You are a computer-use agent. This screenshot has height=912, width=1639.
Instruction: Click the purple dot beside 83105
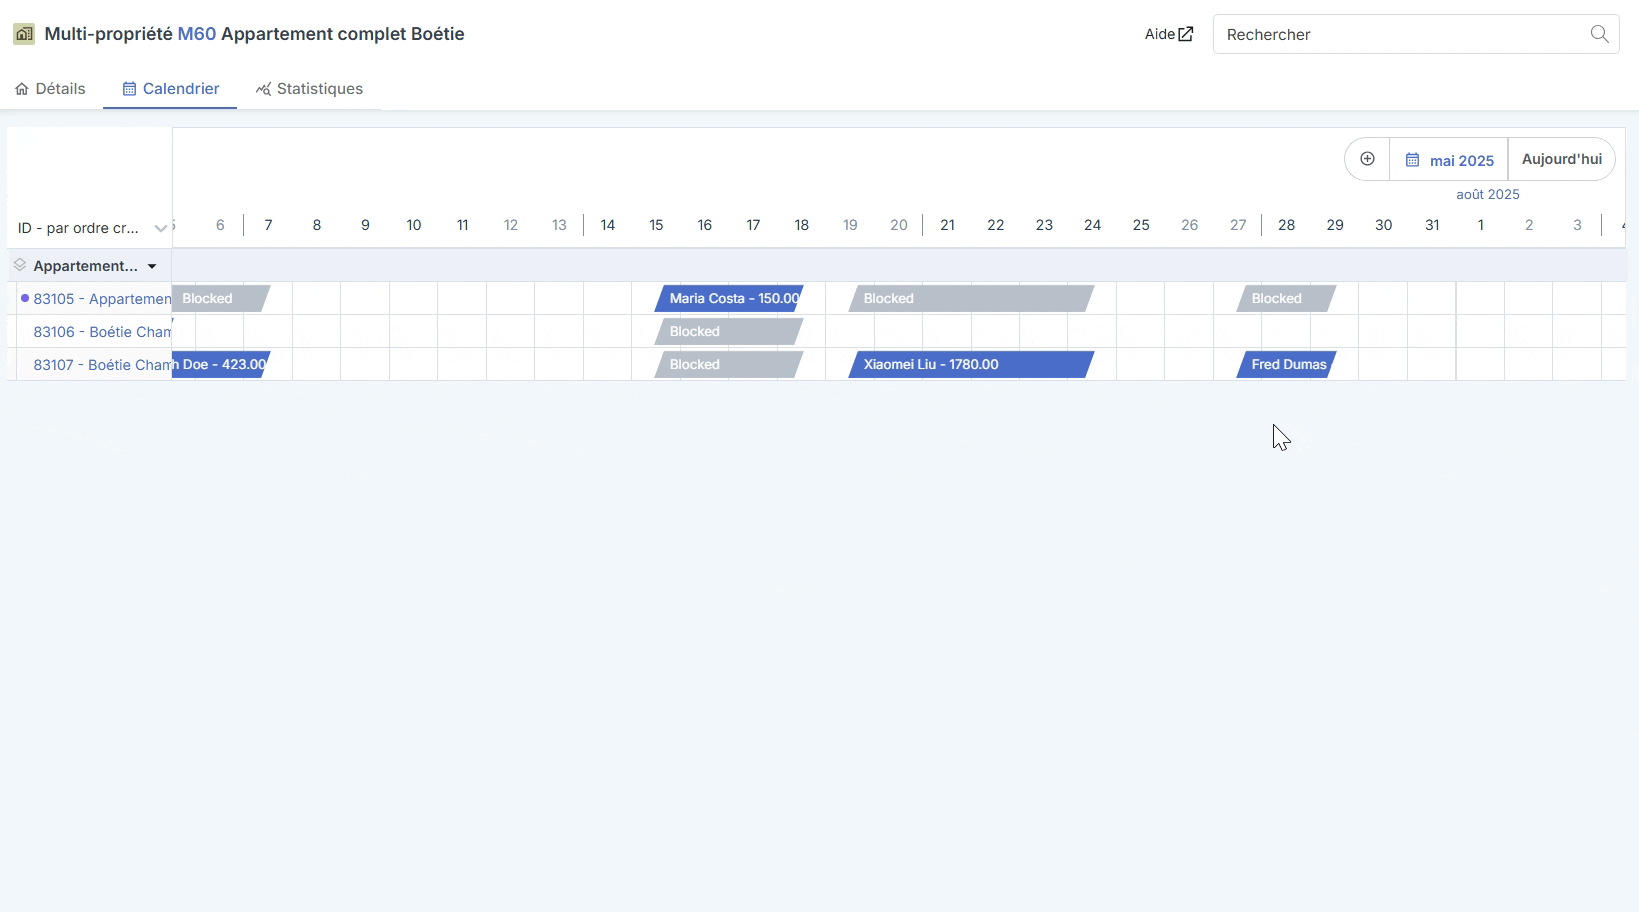coord(25,298)
